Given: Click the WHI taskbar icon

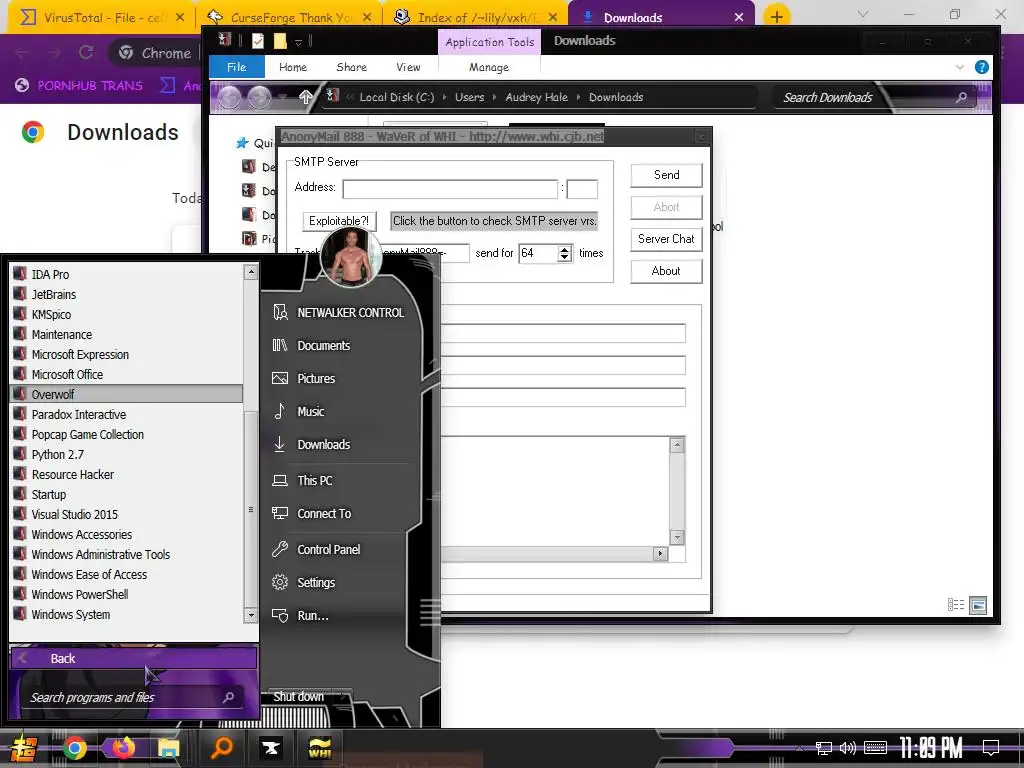Looking at the screenshot, I should coord(319,748).
